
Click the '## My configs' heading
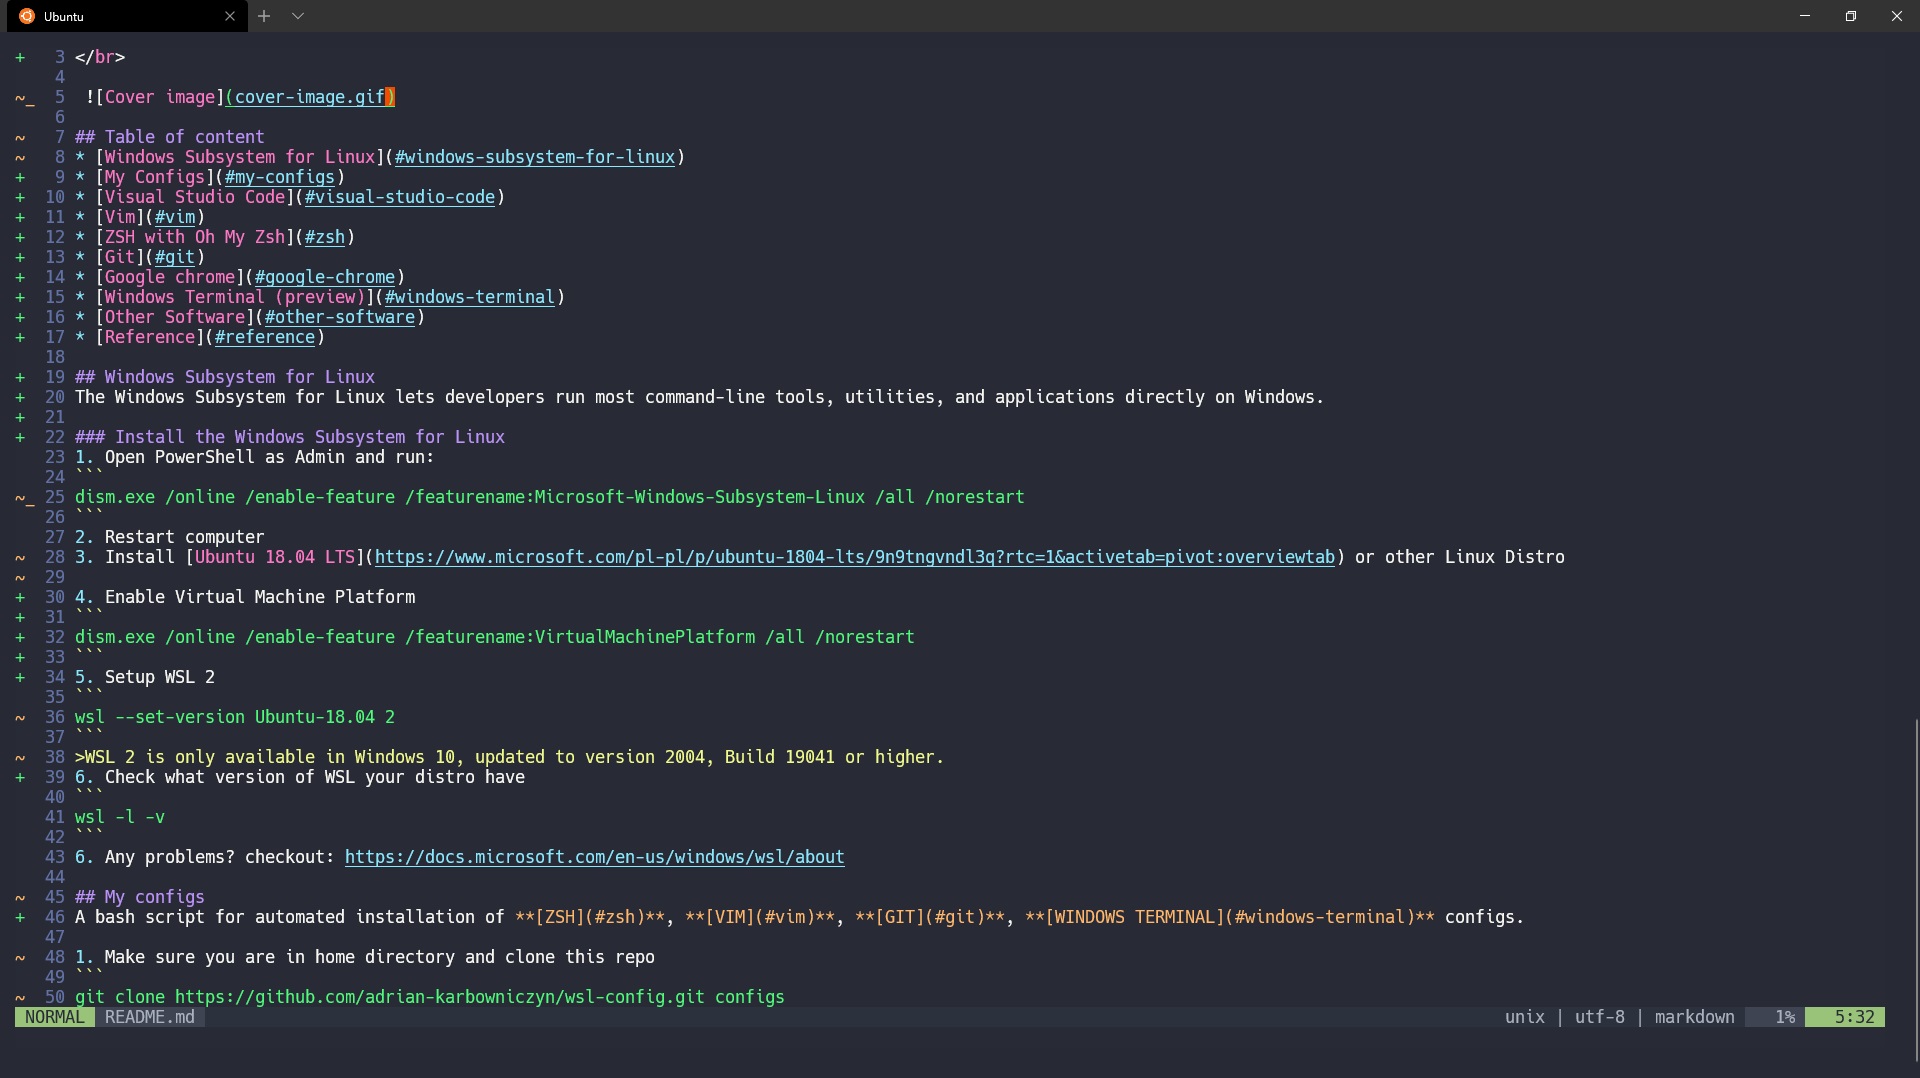(140, 897)
